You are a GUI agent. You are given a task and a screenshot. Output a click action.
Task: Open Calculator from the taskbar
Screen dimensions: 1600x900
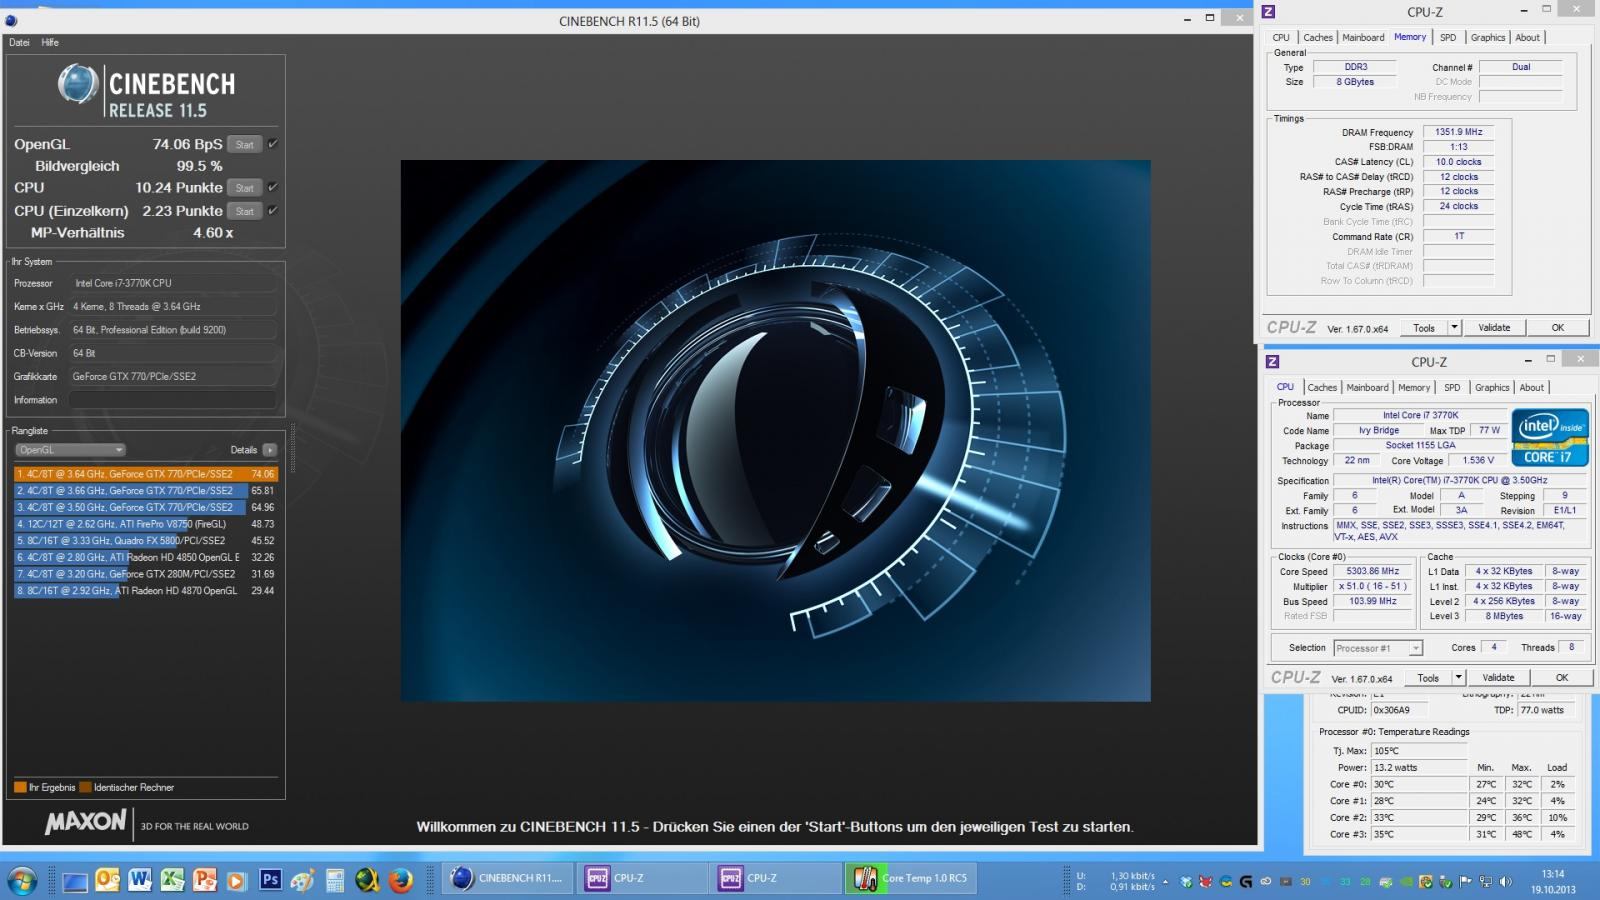click(x=335, y=881)
